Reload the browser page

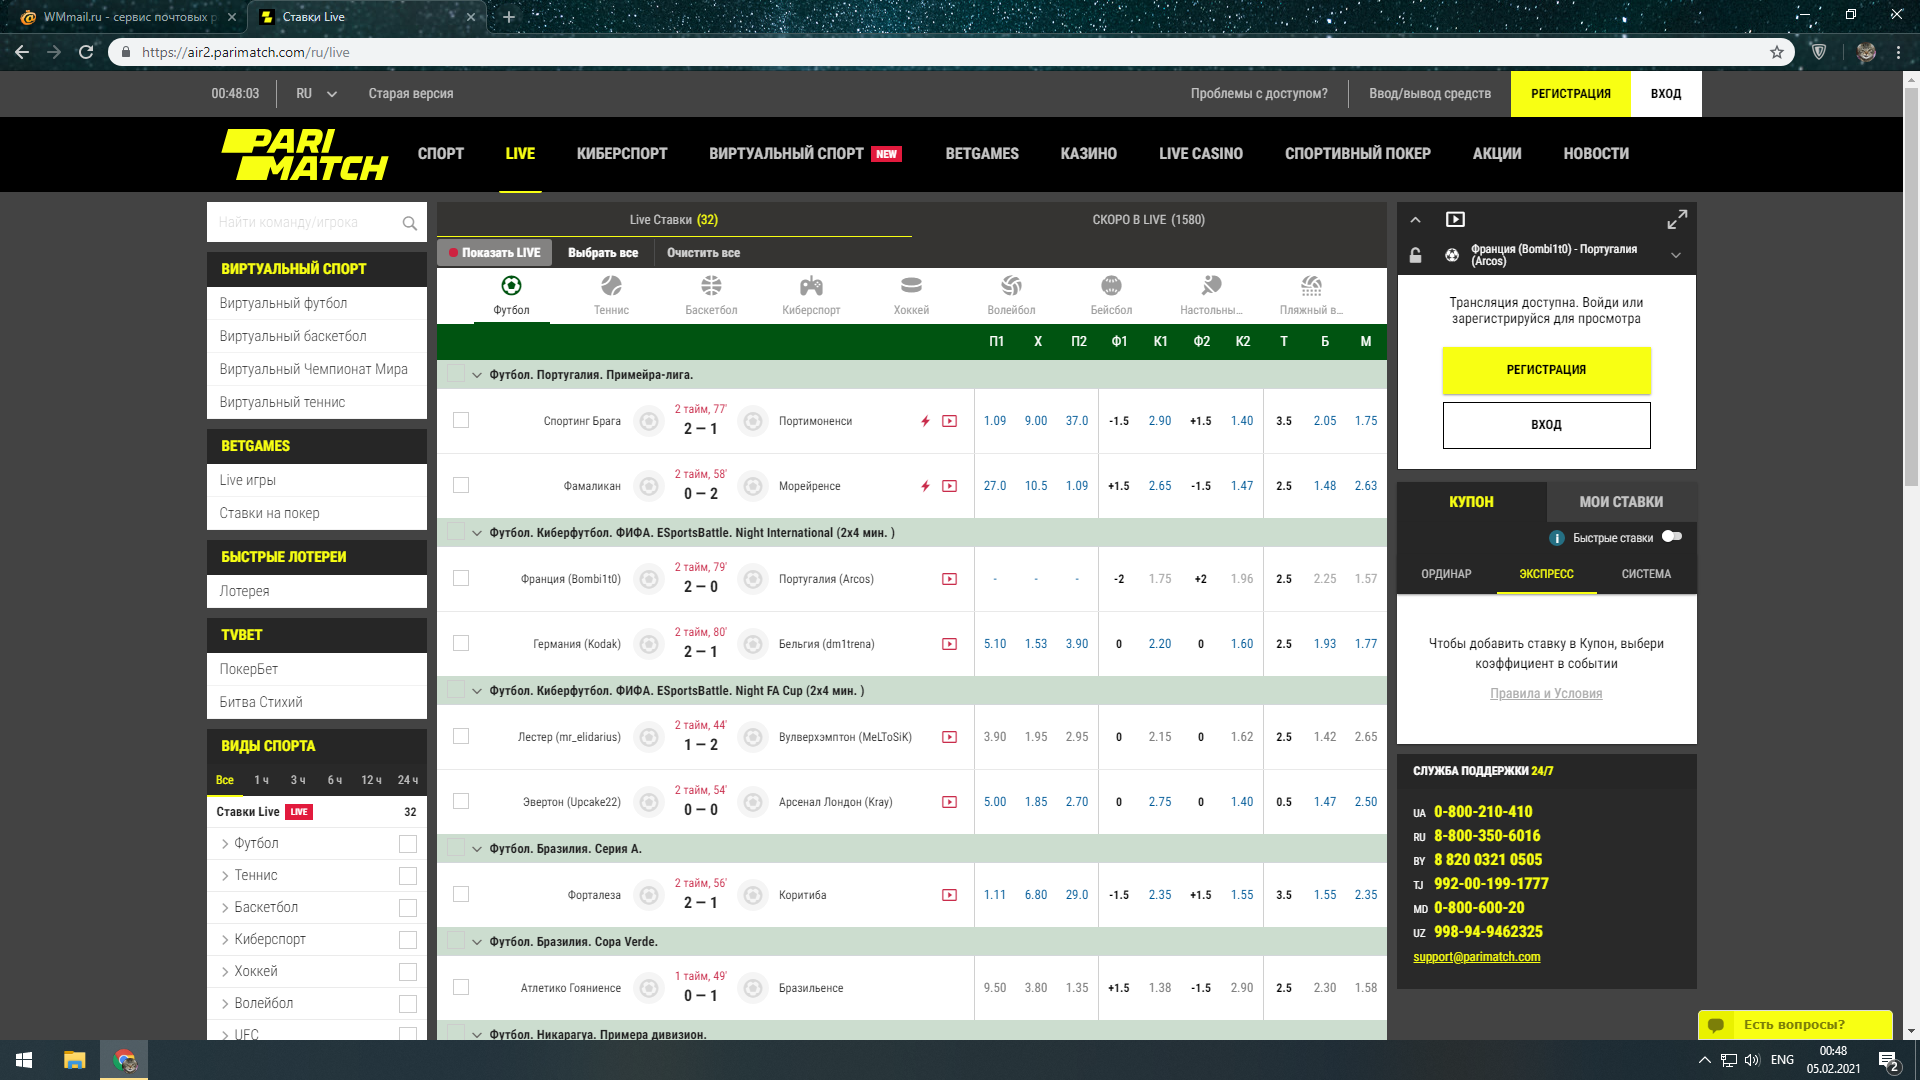click(86, 52)
